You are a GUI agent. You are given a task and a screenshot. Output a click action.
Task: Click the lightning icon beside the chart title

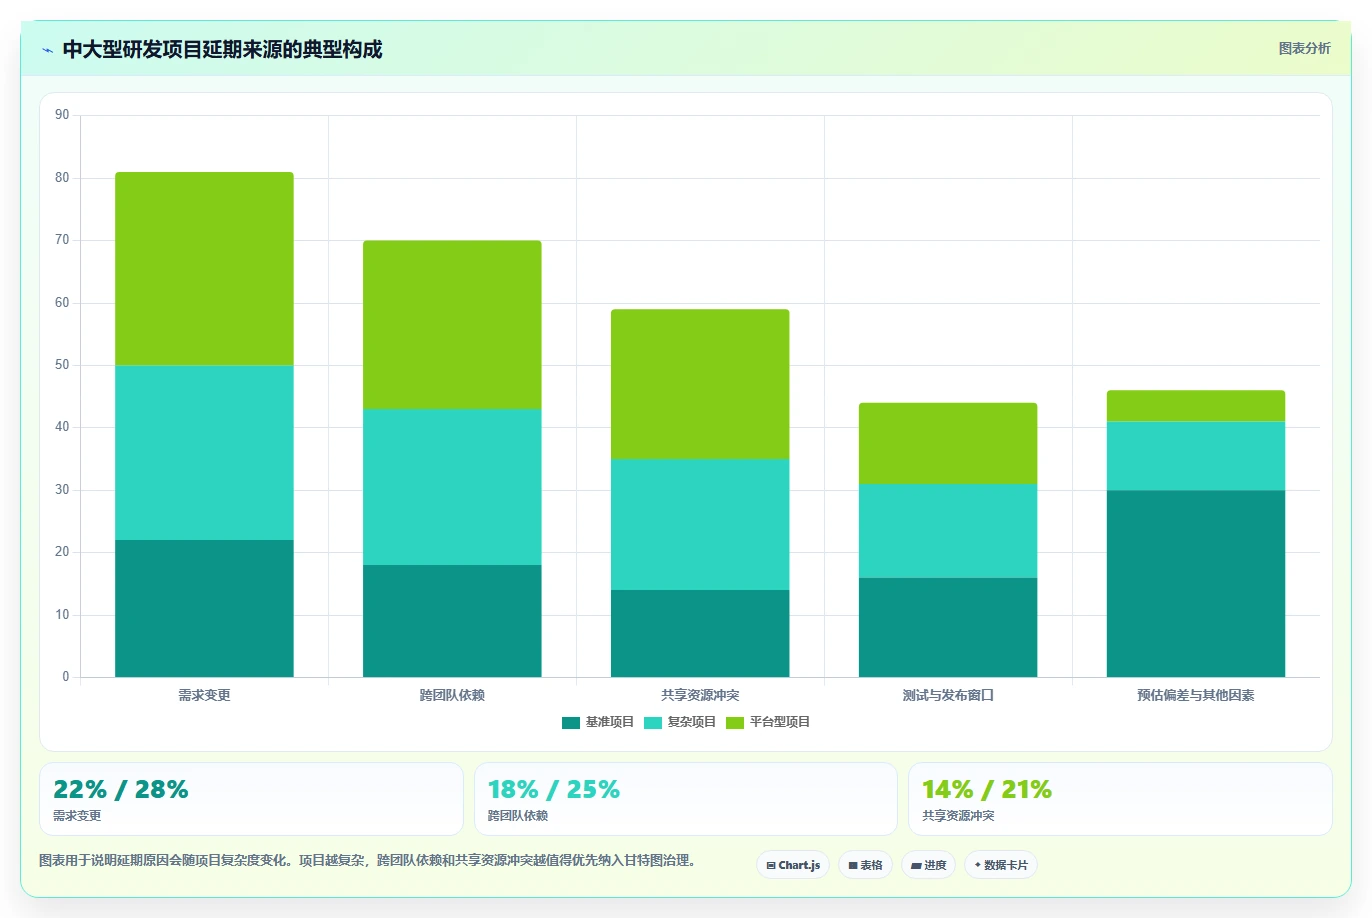[47, 50]
